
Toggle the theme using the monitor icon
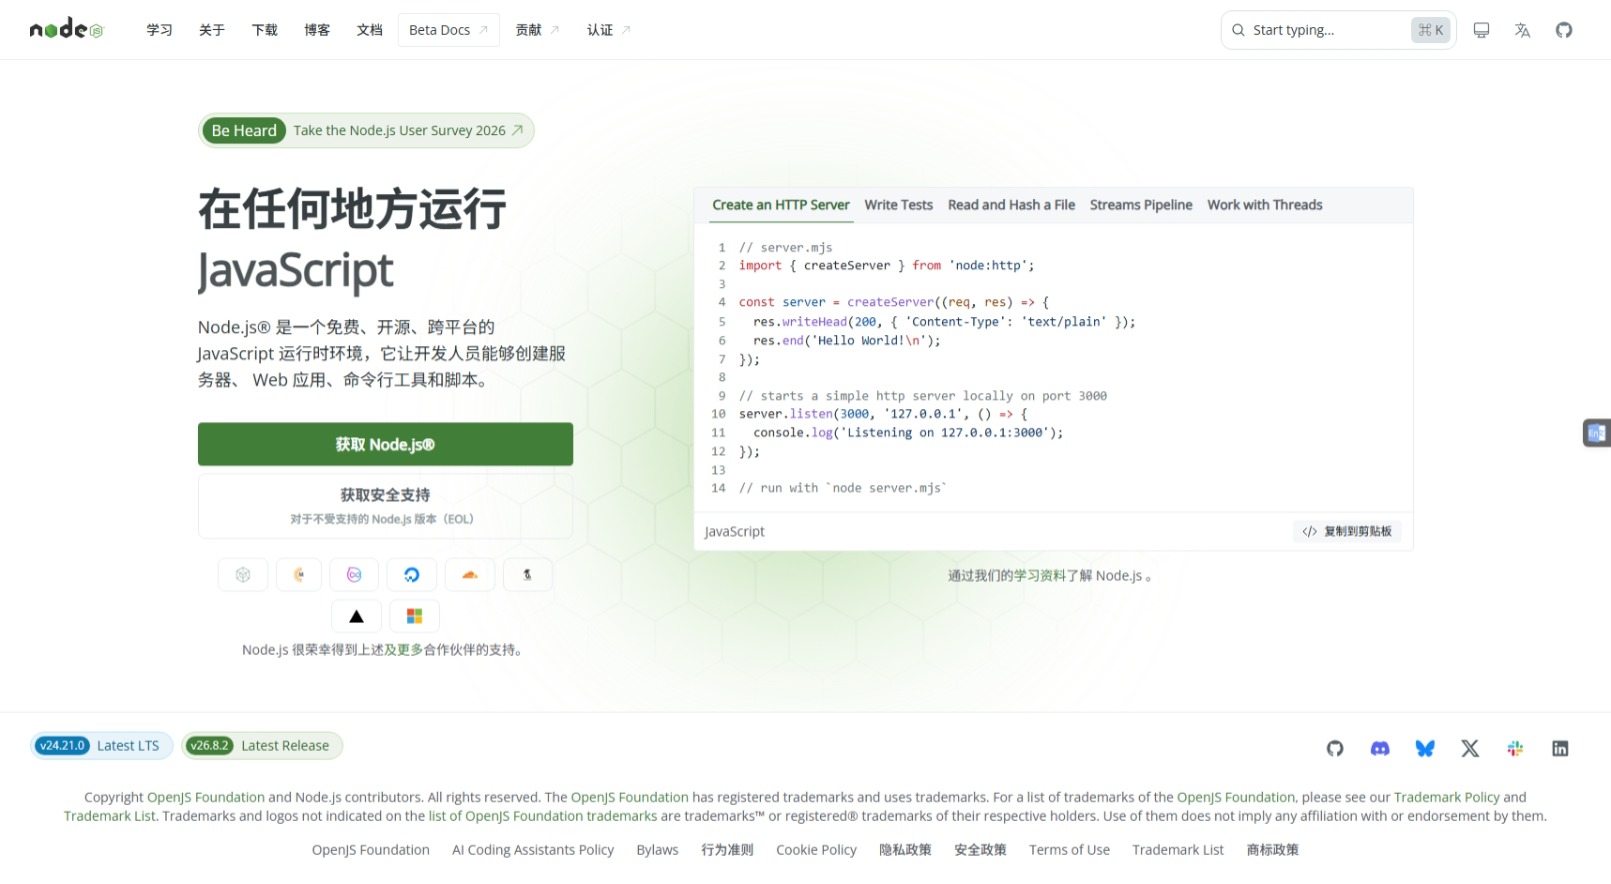coord(1481,30)
